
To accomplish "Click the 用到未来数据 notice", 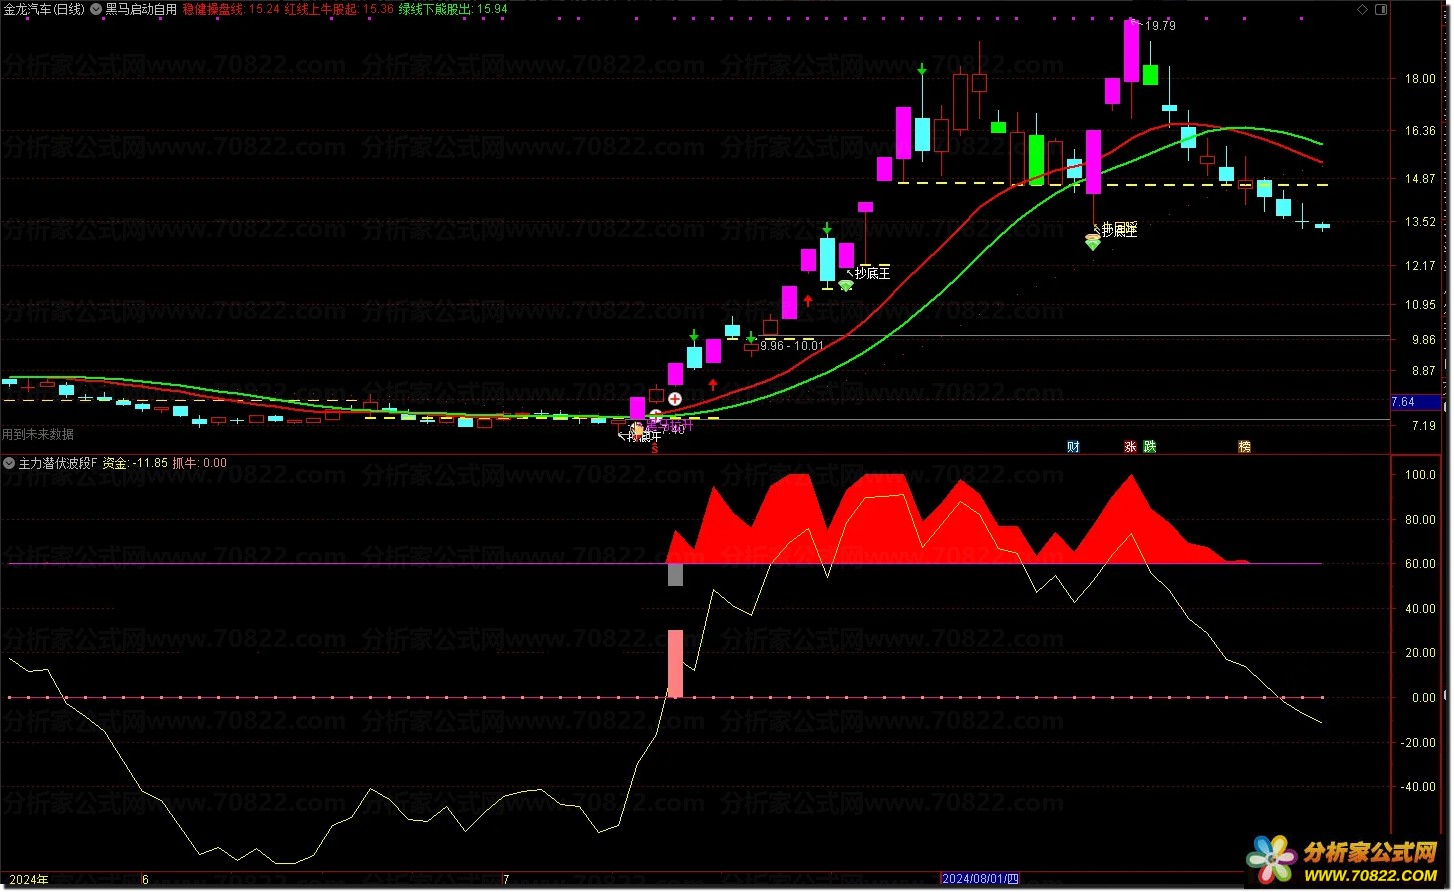I will [x=38, y=434].
